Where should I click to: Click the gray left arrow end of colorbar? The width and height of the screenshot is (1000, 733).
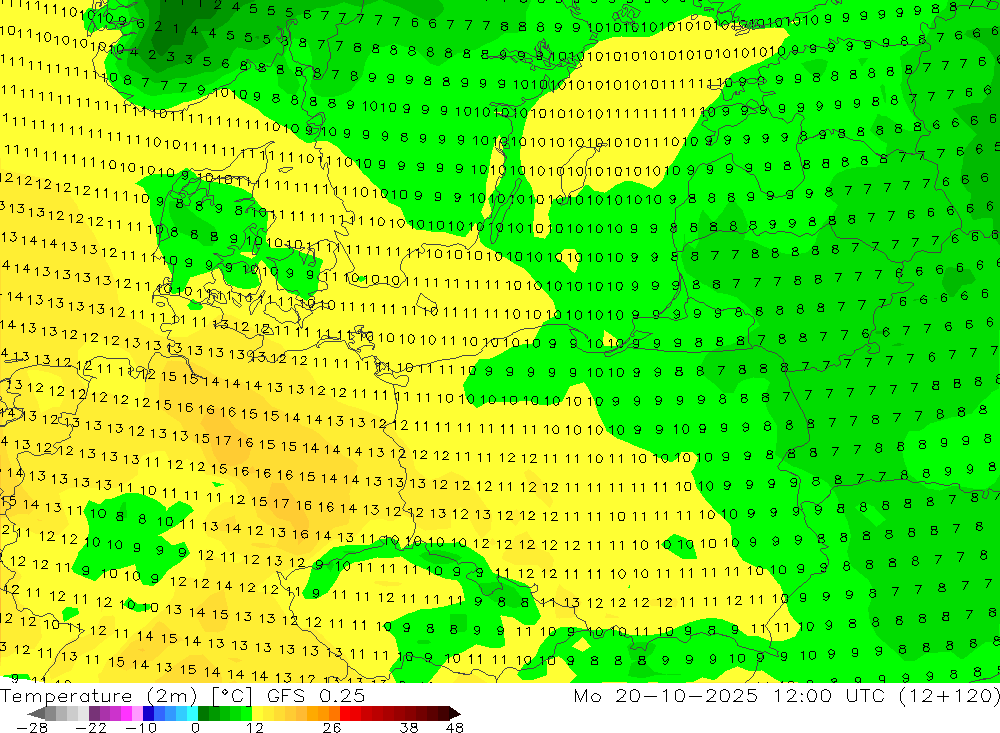[36, 713]
